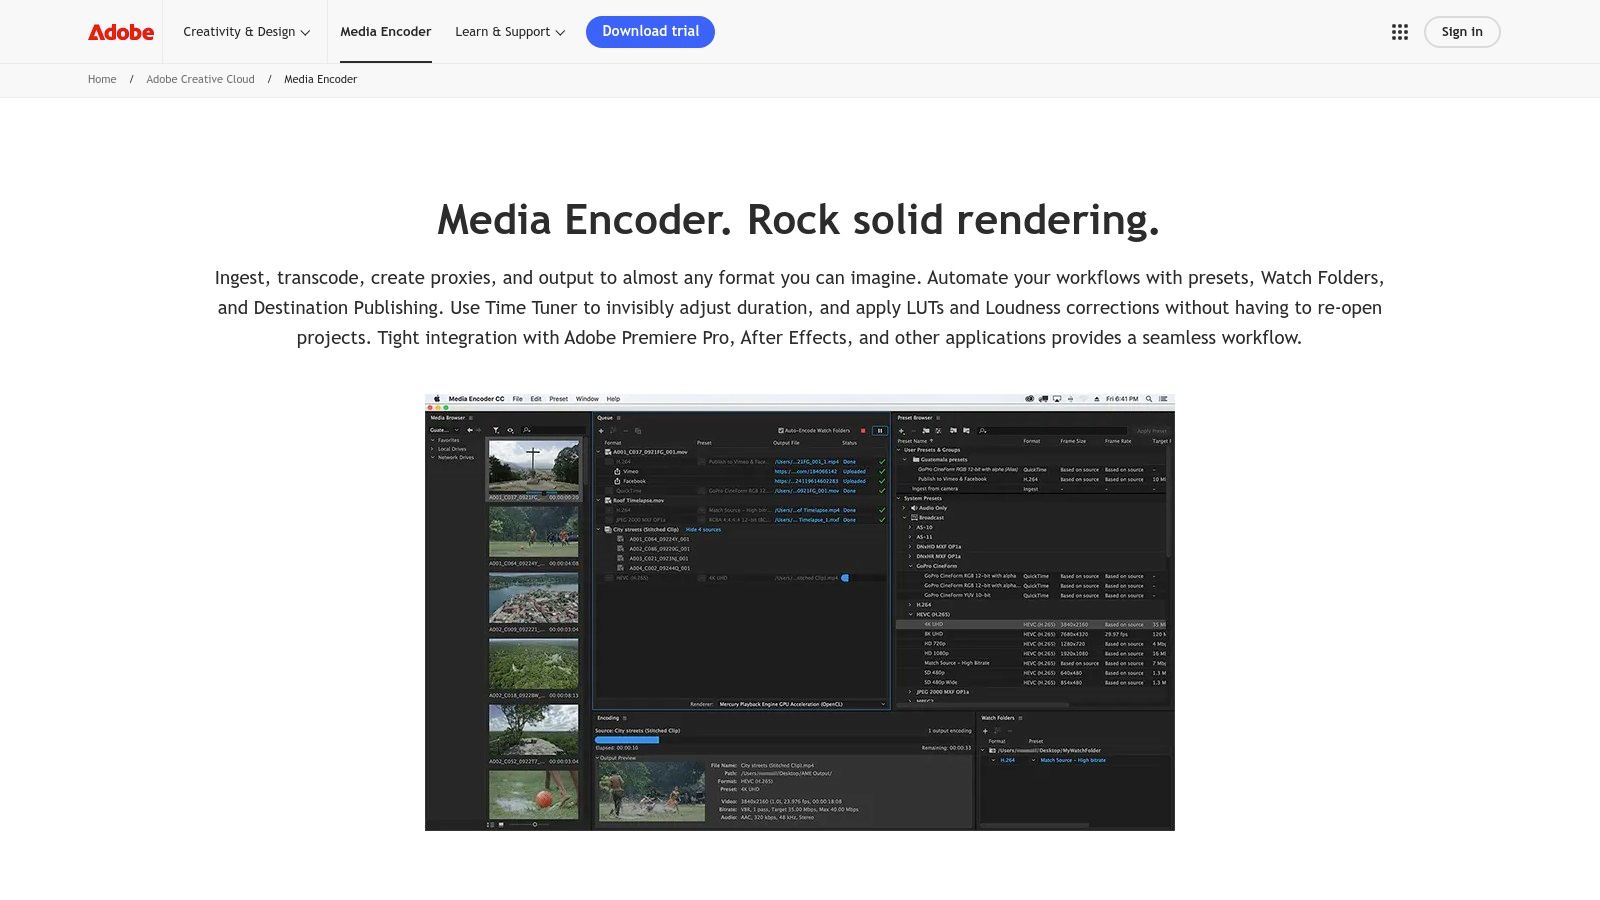Open the Preset menu in menu bar
The height and width of the screenshot is (900, 1600).
[x=558, y=399]
